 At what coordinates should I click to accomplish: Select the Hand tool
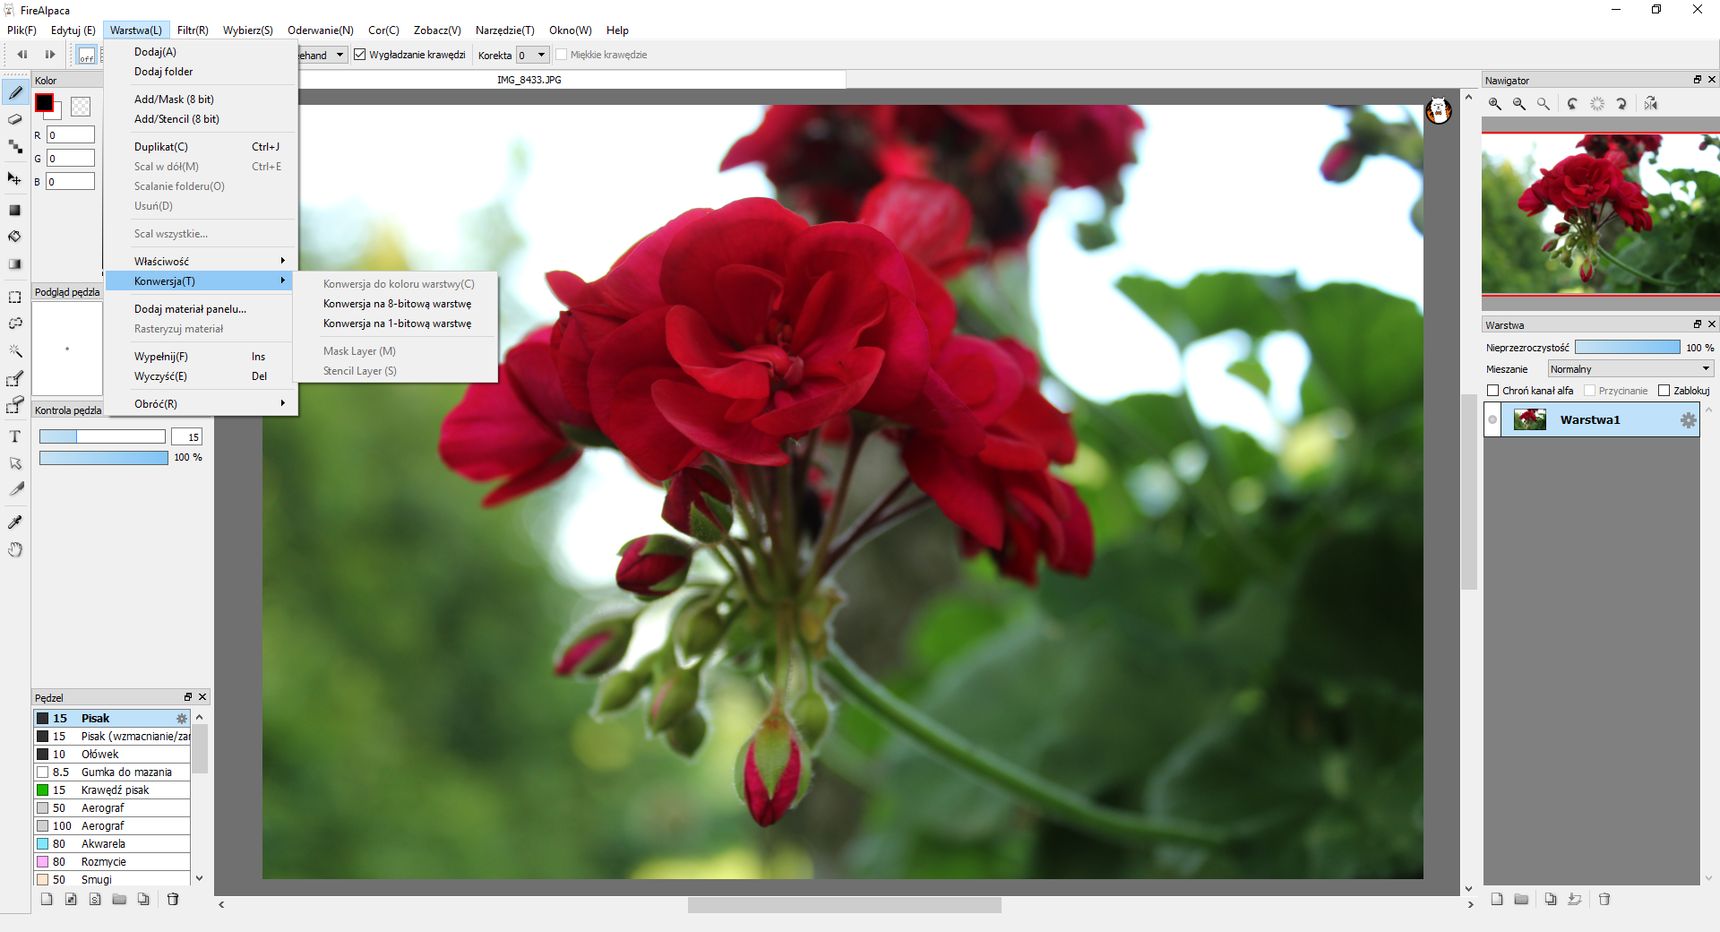click(15, 550)
